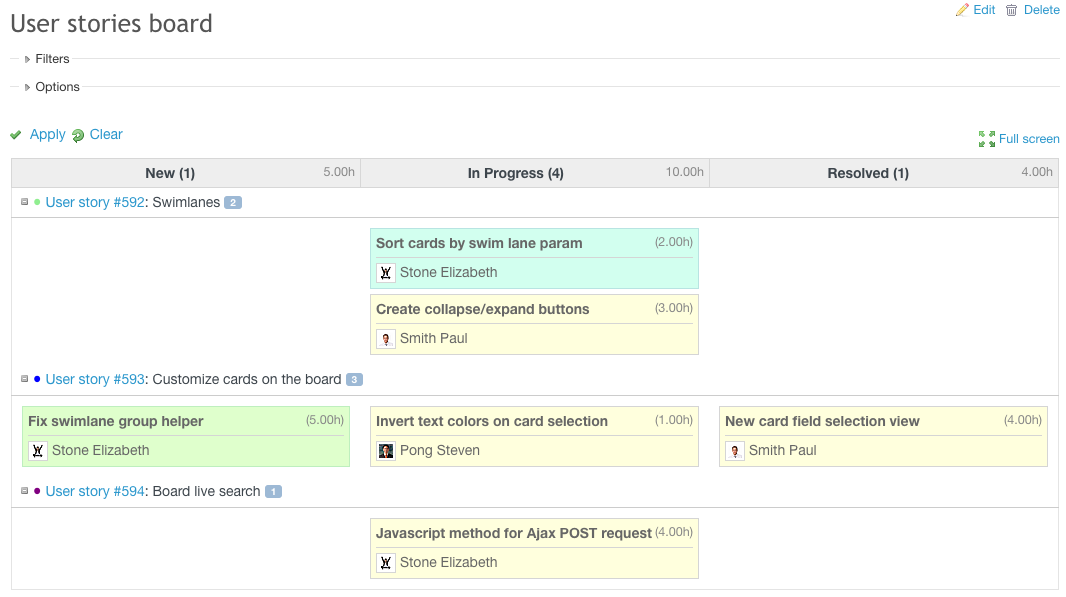Image resolution: width=1066 pixels, height=597 pixels.
Task: Collapse the Customize cards on the board swimlane
Action: [x=23, y=379]
